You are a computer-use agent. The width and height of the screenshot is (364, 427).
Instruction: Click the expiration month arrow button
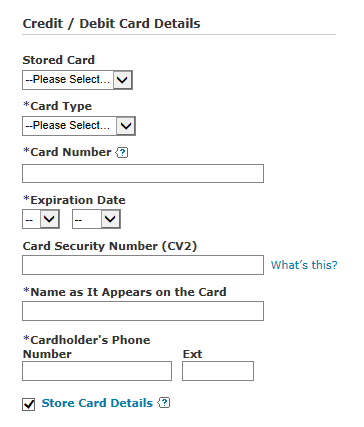pos(49,219)
